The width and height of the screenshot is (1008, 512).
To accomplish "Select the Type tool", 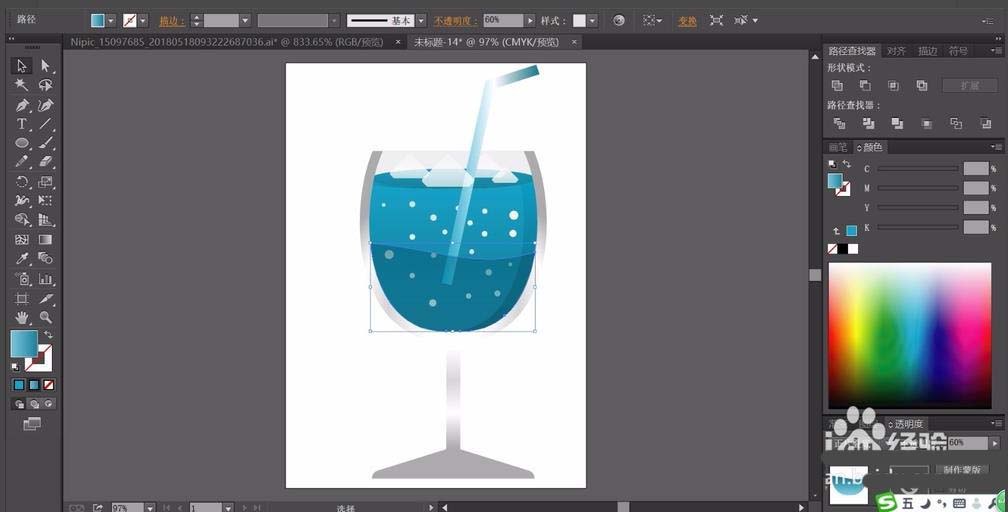I will [21, 124].
